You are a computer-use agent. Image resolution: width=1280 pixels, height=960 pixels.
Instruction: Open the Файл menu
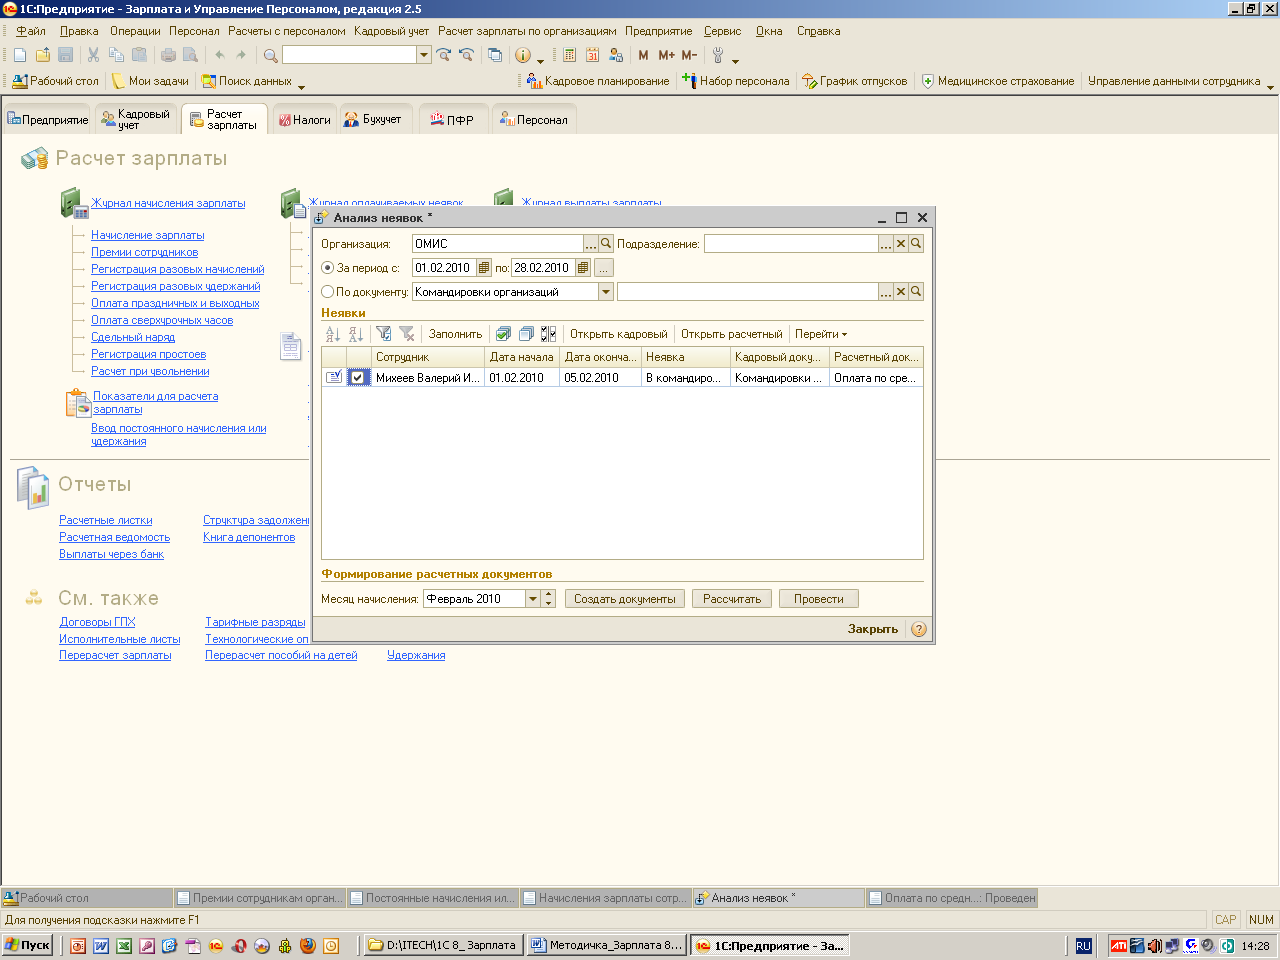(x=31, y=31)
